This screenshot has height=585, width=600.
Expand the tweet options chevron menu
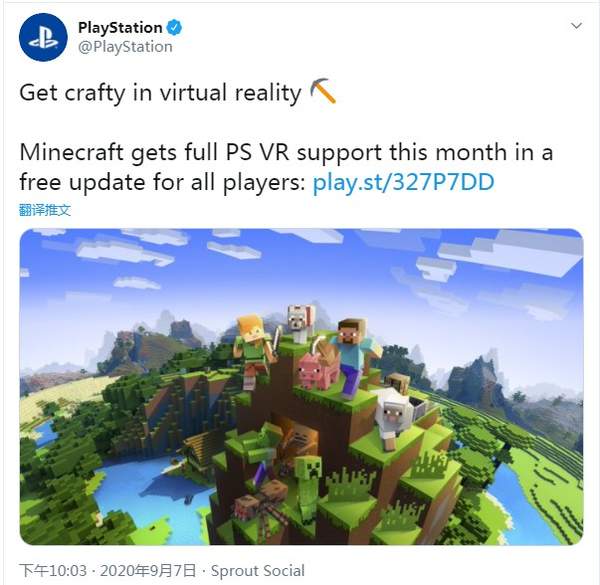(576, 26)
